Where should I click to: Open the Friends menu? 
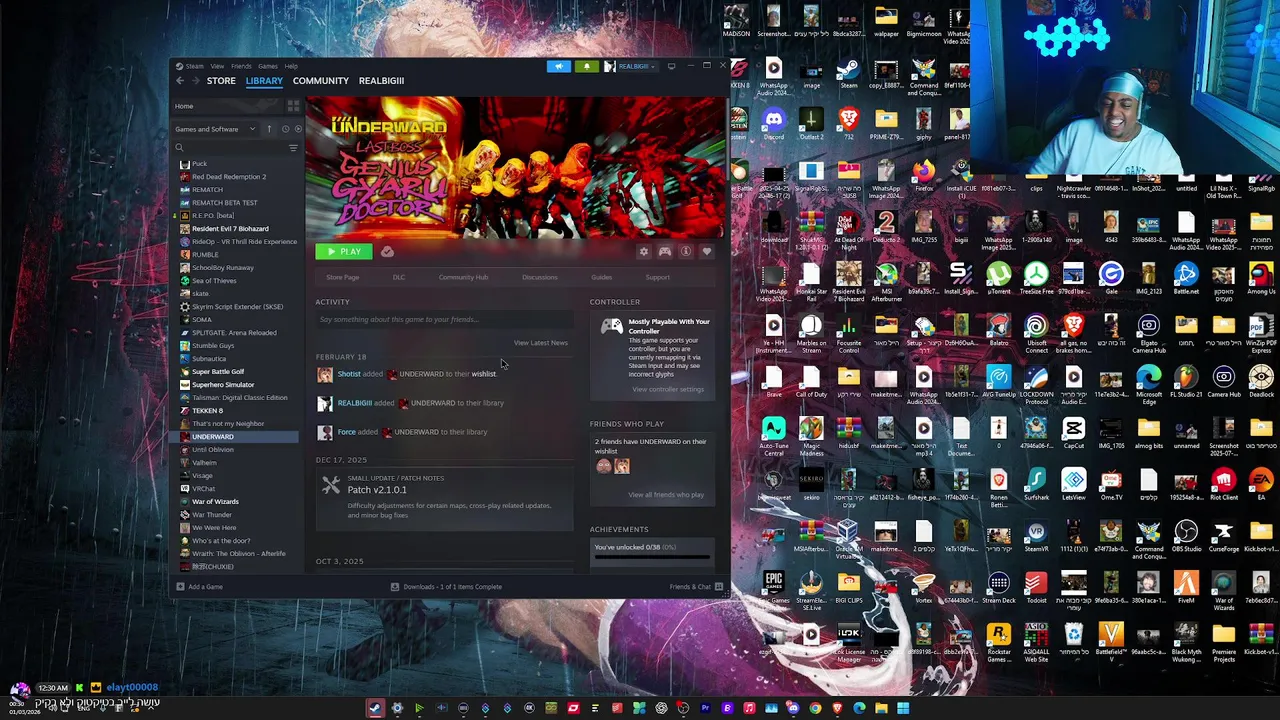241,66
